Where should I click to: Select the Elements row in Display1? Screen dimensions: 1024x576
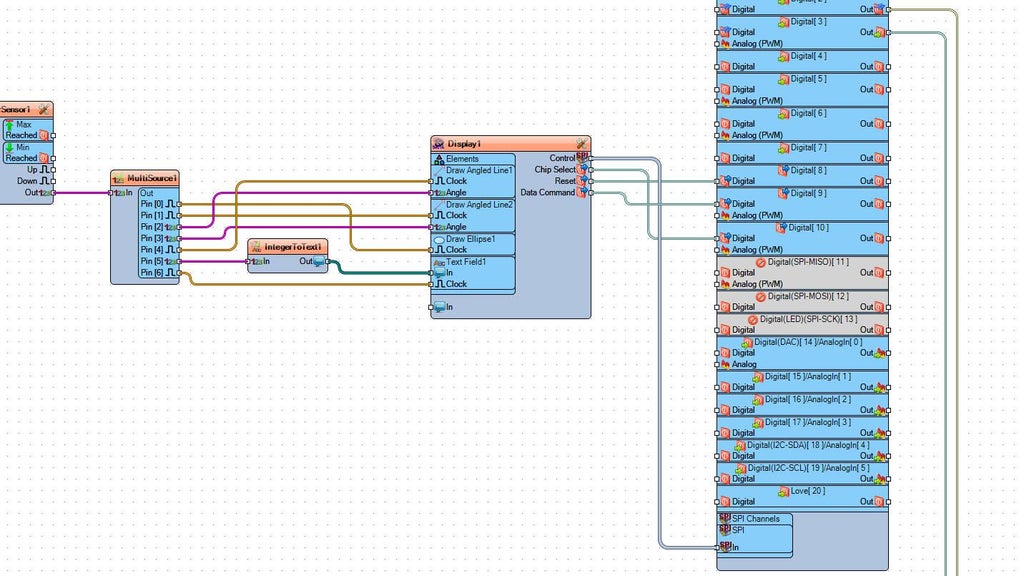click(x=473, y=159)
